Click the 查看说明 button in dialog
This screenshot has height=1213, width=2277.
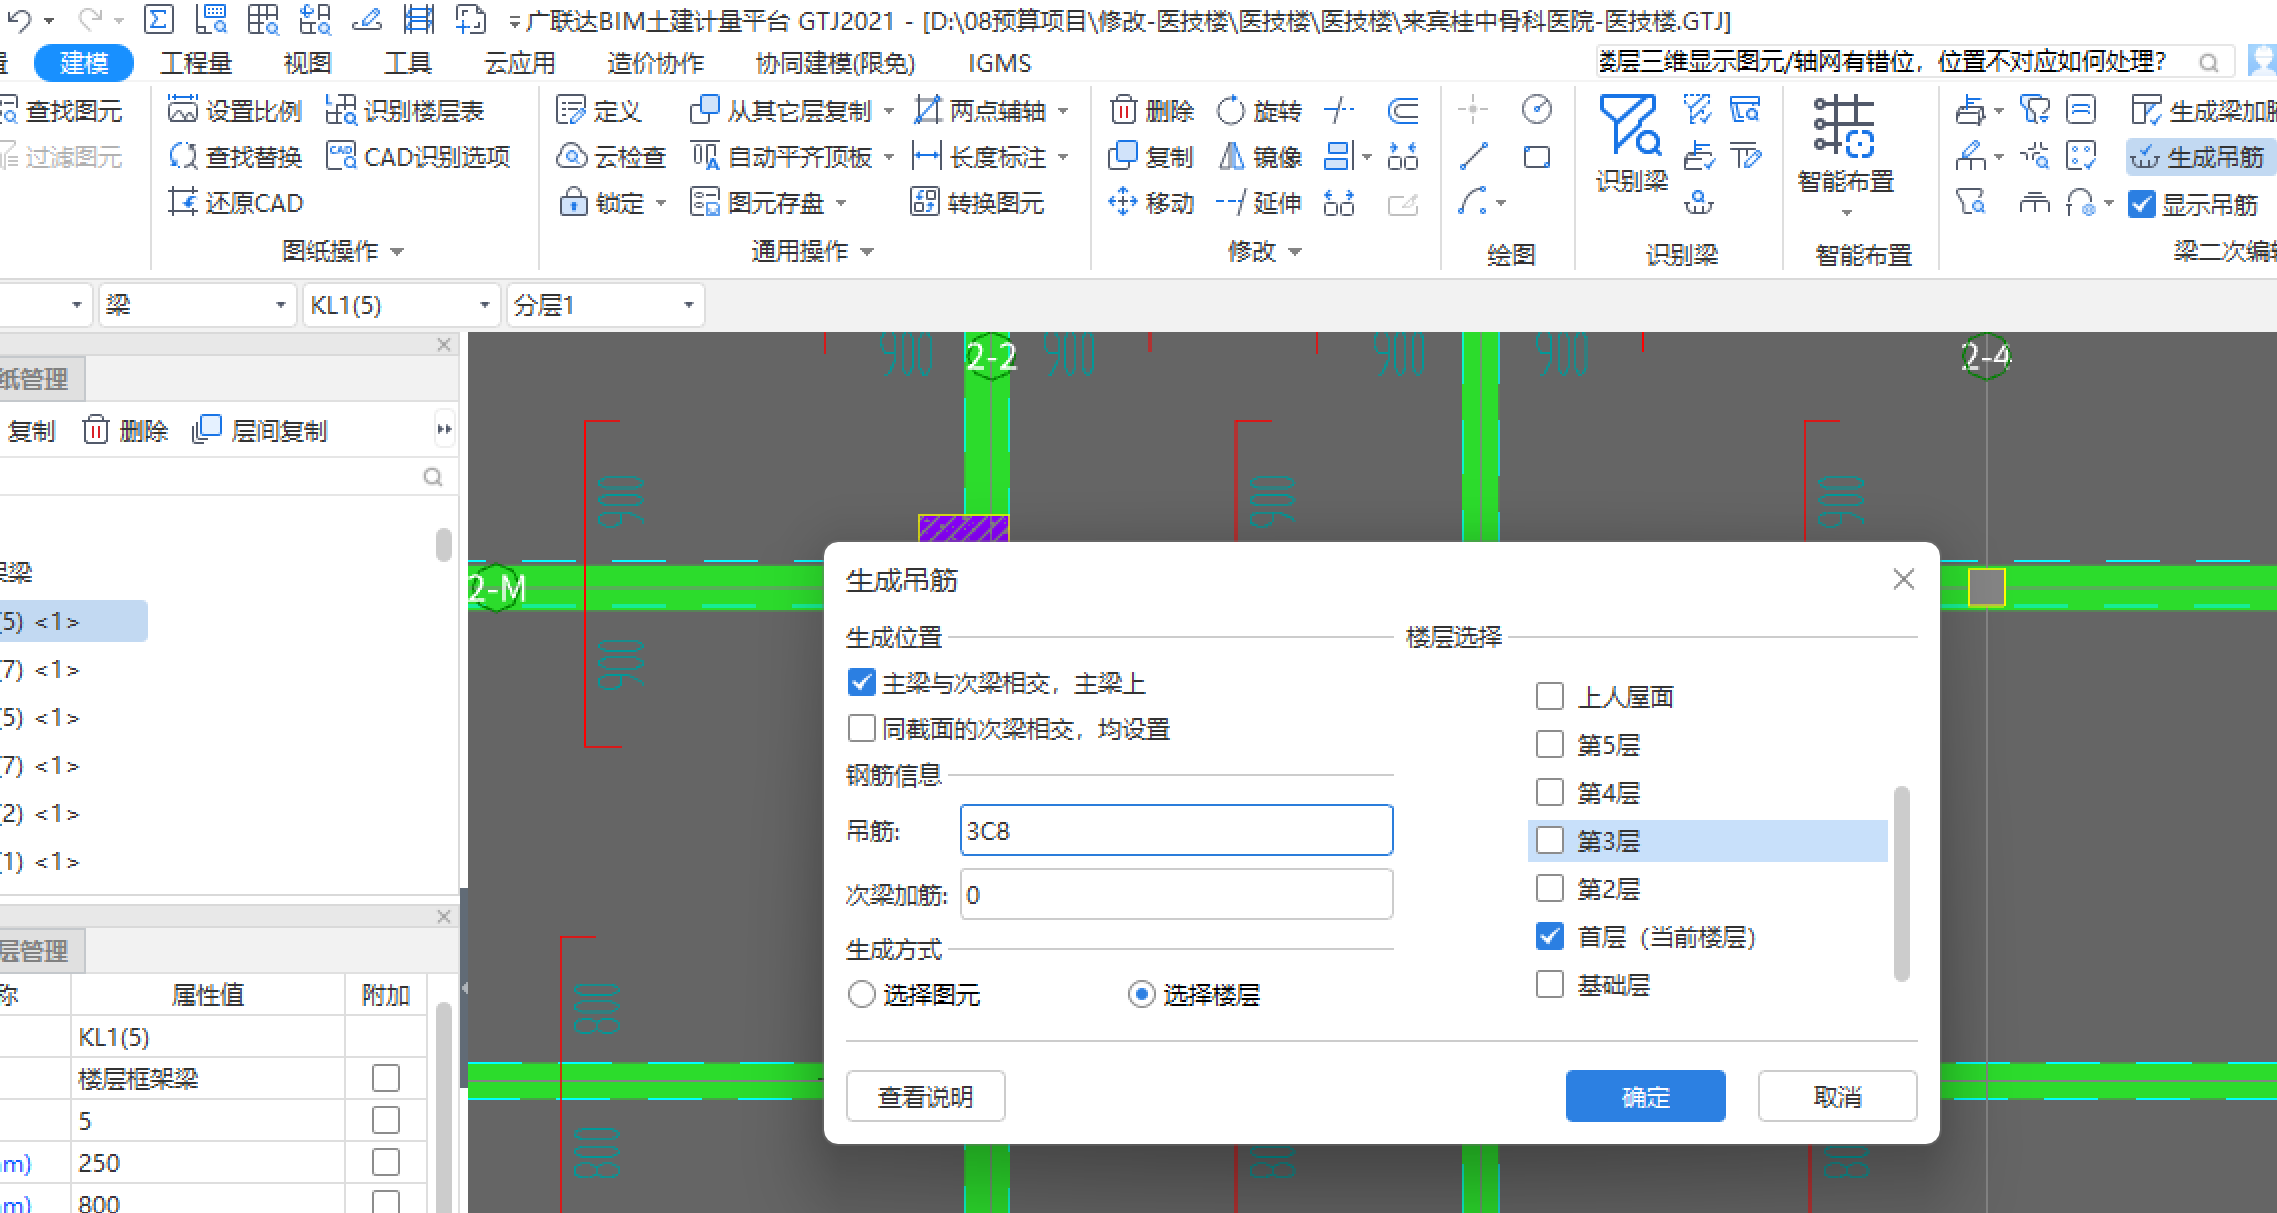point(925,1097)
